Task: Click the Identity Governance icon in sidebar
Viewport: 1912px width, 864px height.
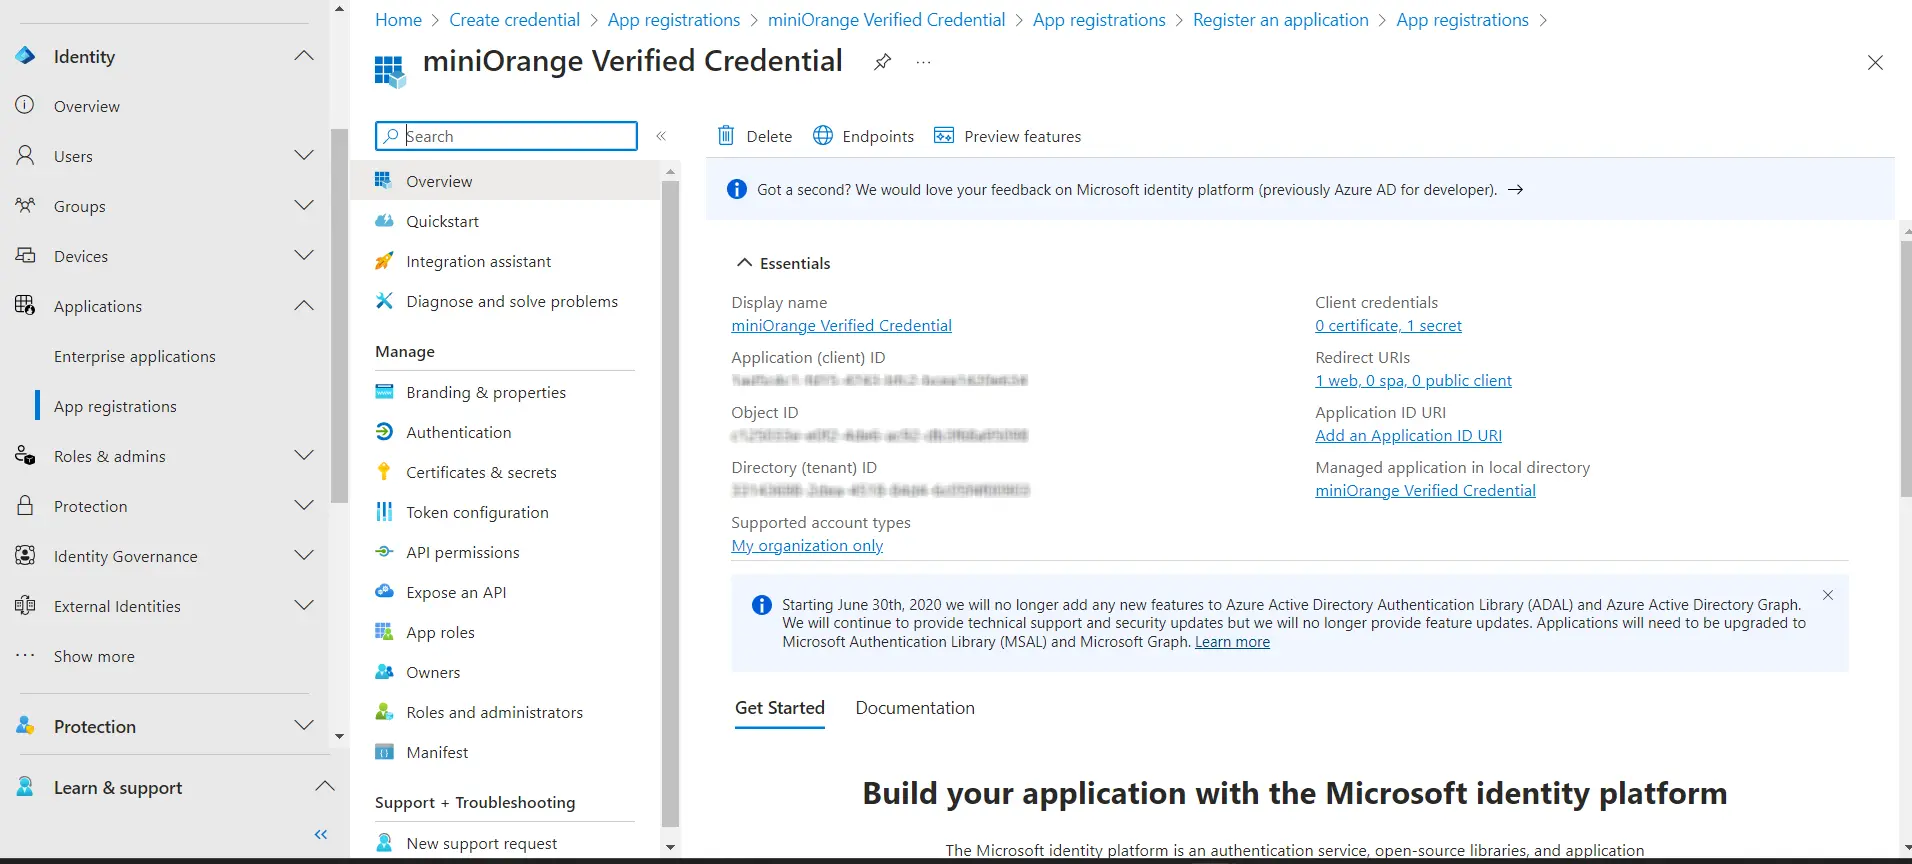Action: coord(25,555)
